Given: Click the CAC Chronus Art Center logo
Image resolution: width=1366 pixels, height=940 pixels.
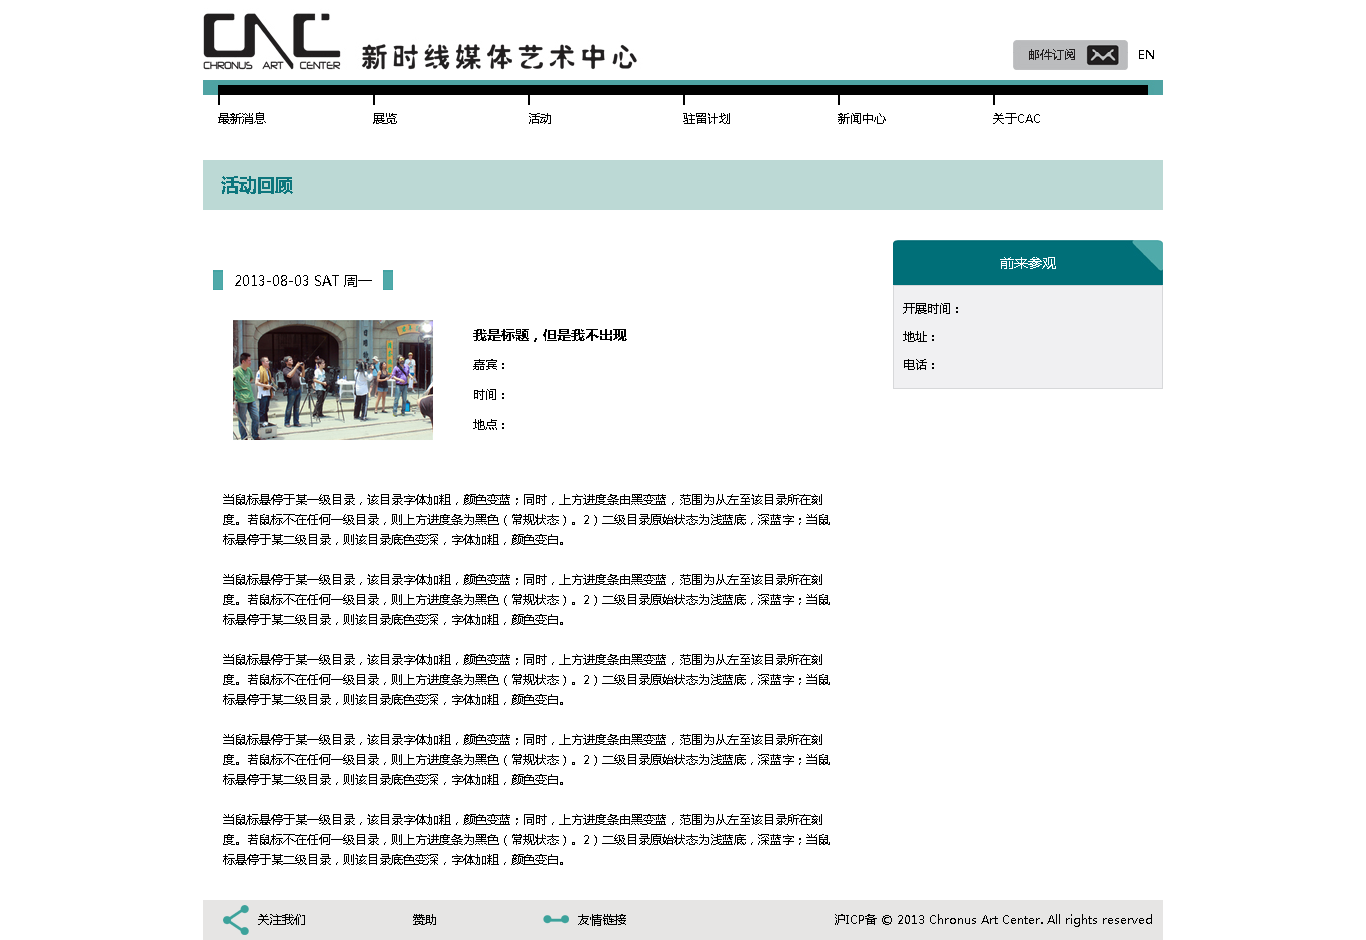Looking at the screenshot, I should pos(271,42).
